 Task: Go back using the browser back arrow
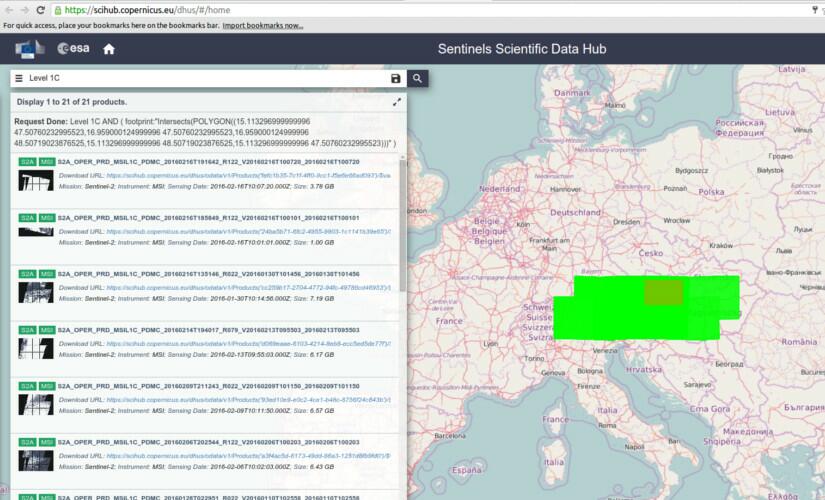coord(9,9)
